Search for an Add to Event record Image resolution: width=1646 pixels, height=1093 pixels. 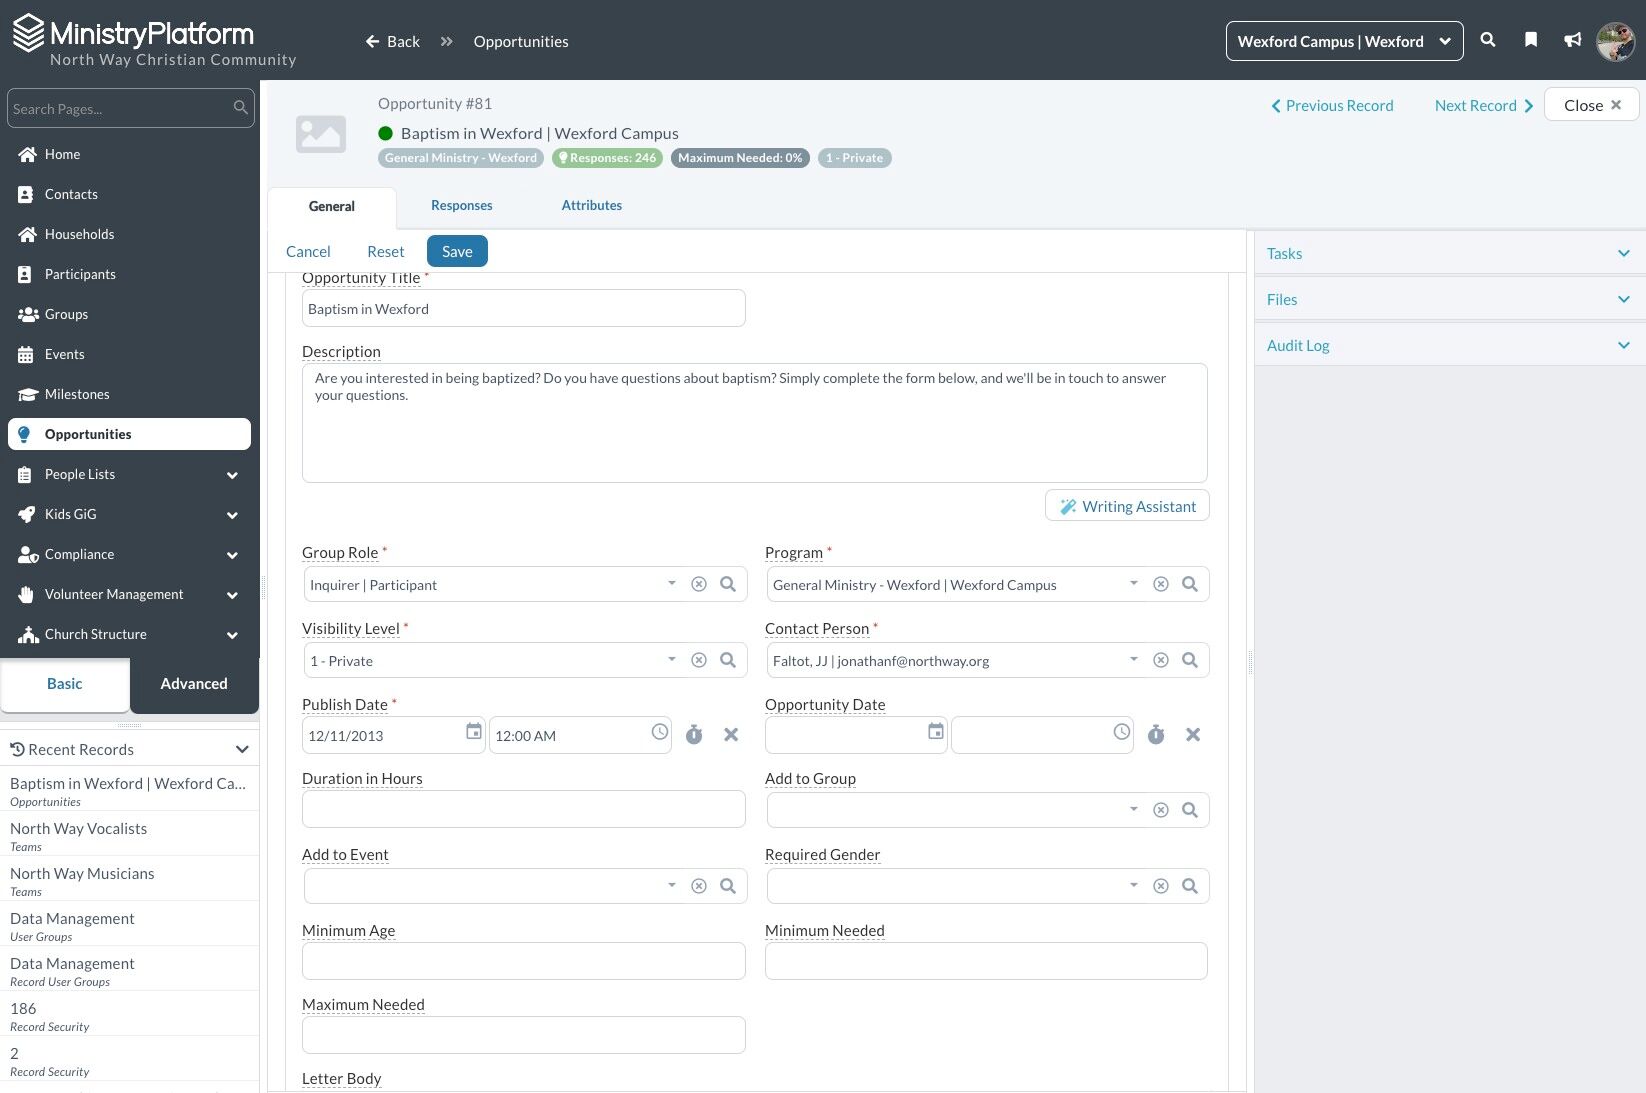click(x=728, y=886)
